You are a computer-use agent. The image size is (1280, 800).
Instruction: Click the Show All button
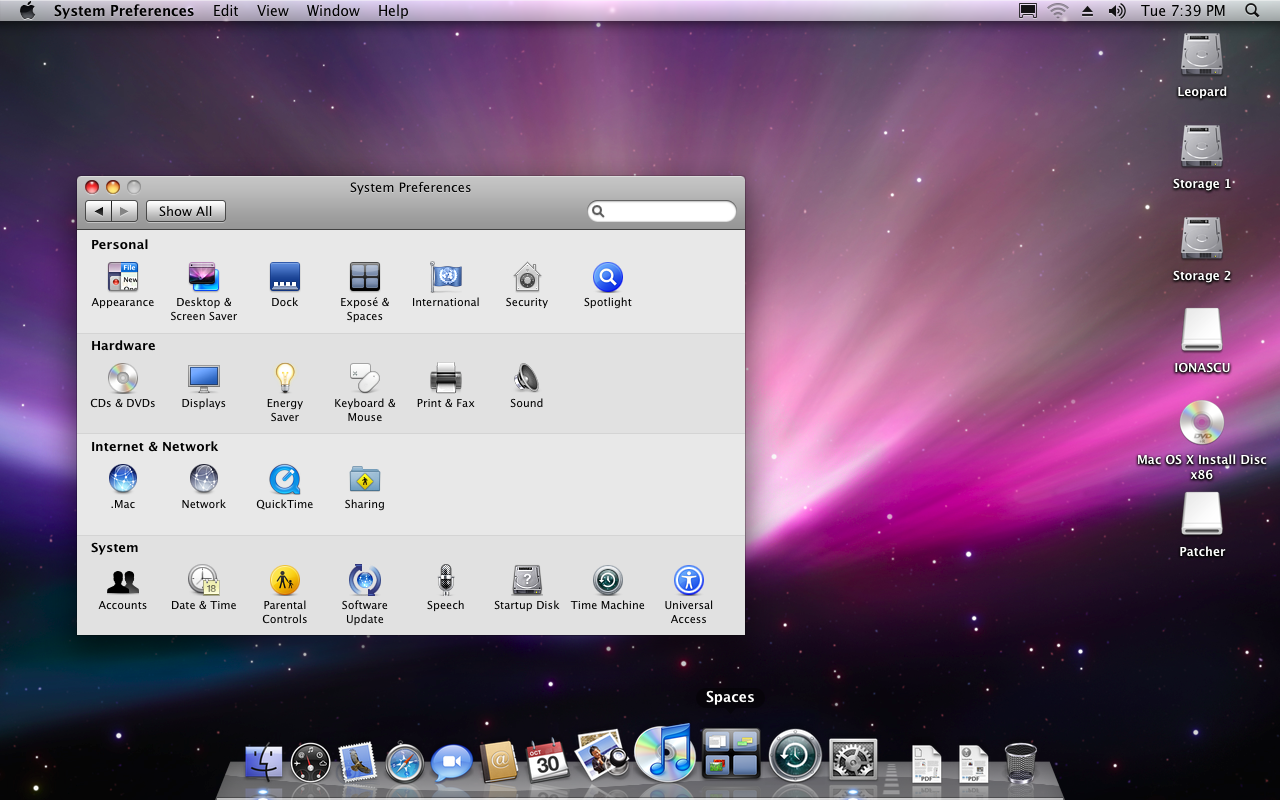click(185, 211)
